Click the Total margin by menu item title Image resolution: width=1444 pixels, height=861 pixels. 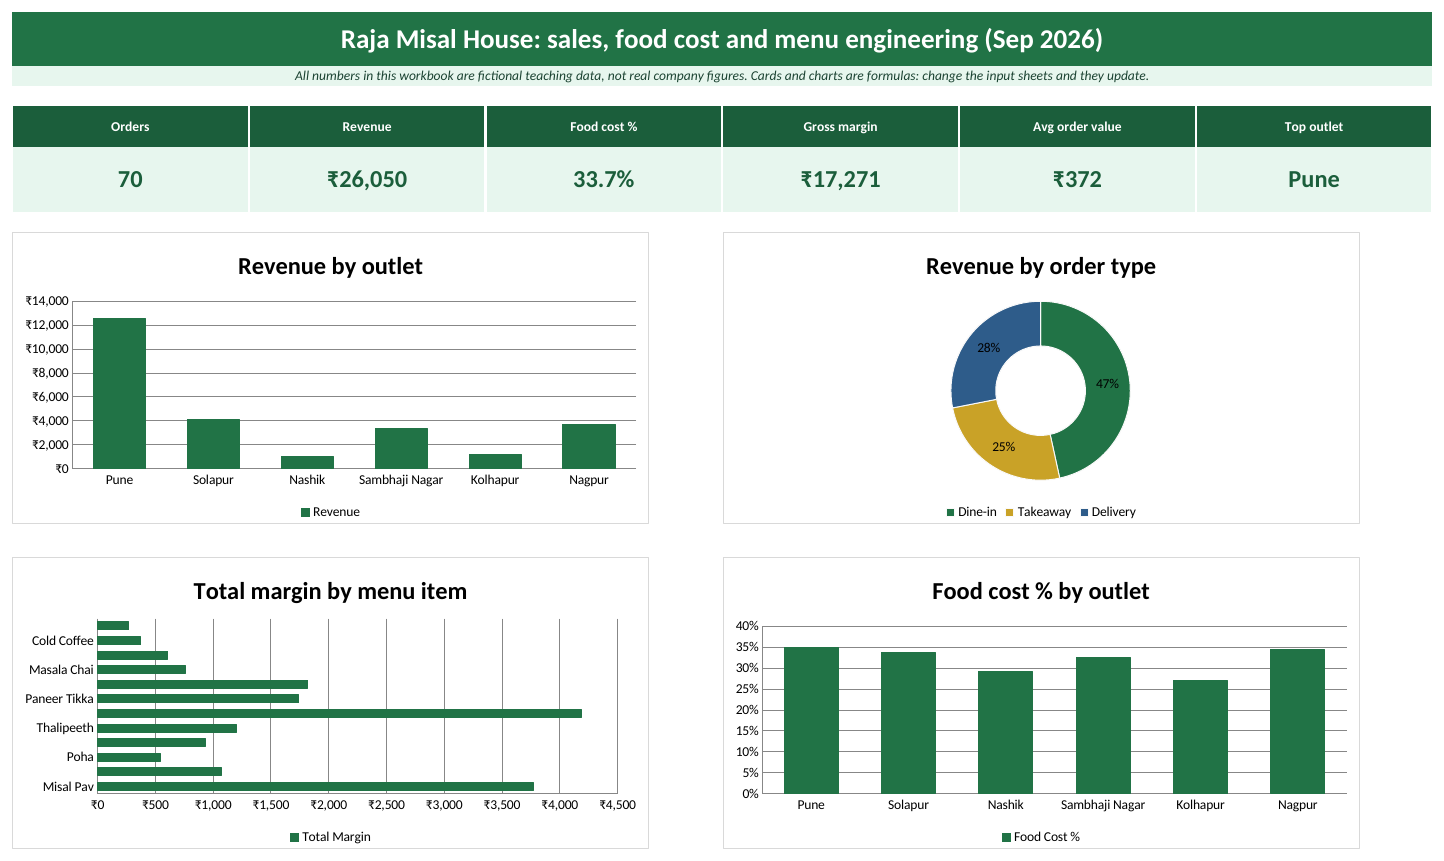pyautogui.click(x=330, y=591)
